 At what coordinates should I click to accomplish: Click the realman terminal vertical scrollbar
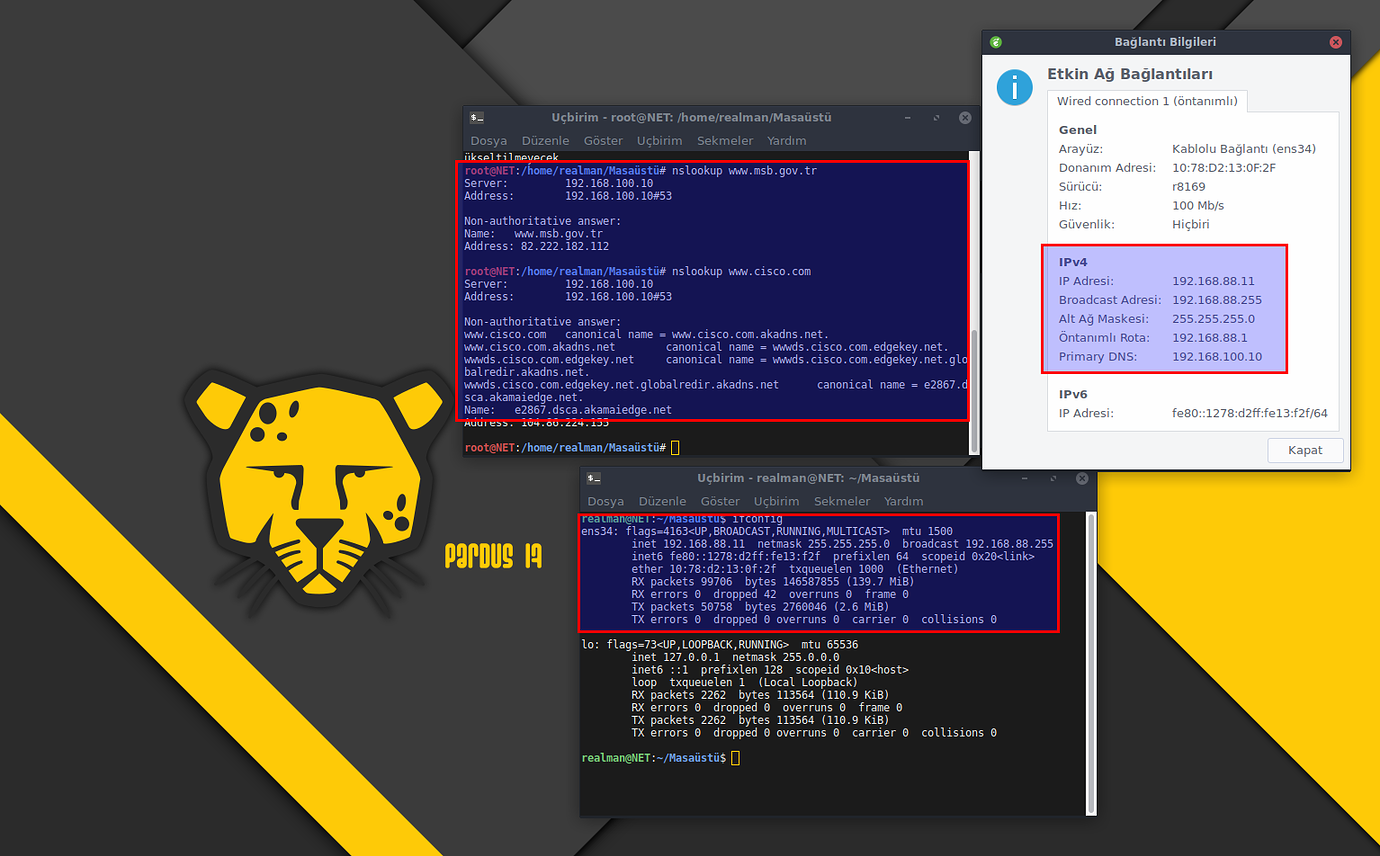(1091, 660)
